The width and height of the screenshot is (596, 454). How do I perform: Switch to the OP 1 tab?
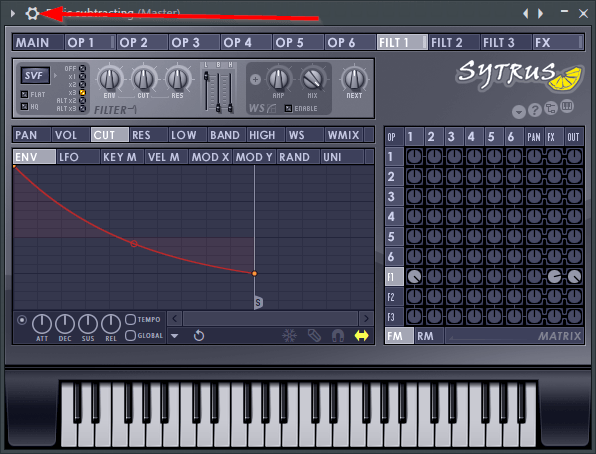90,42
